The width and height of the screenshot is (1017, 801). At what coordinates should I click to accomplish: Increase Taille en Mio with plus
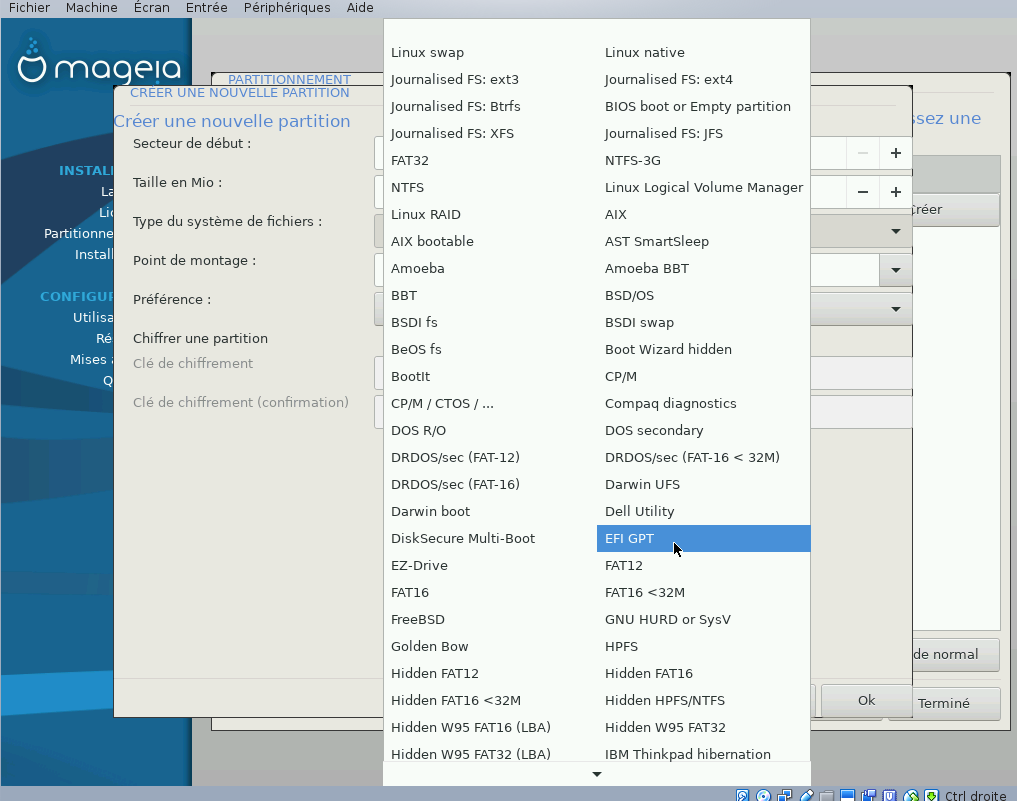896,192
